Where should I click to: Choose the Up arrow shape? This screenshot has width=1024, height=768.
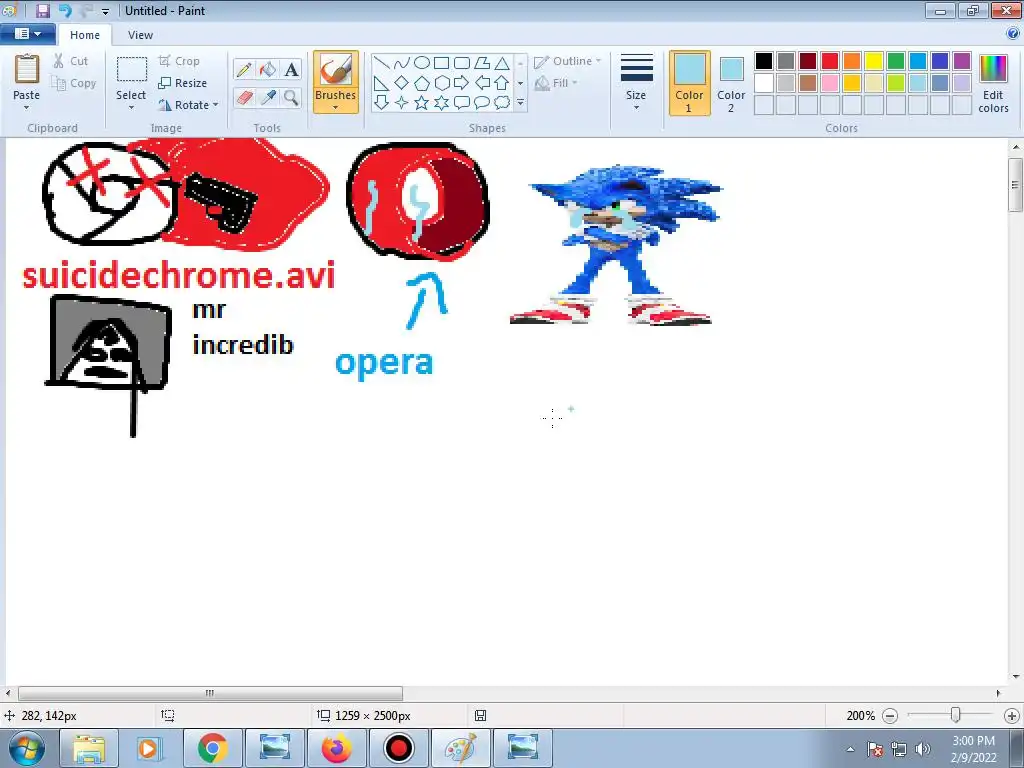click(502, 83)
